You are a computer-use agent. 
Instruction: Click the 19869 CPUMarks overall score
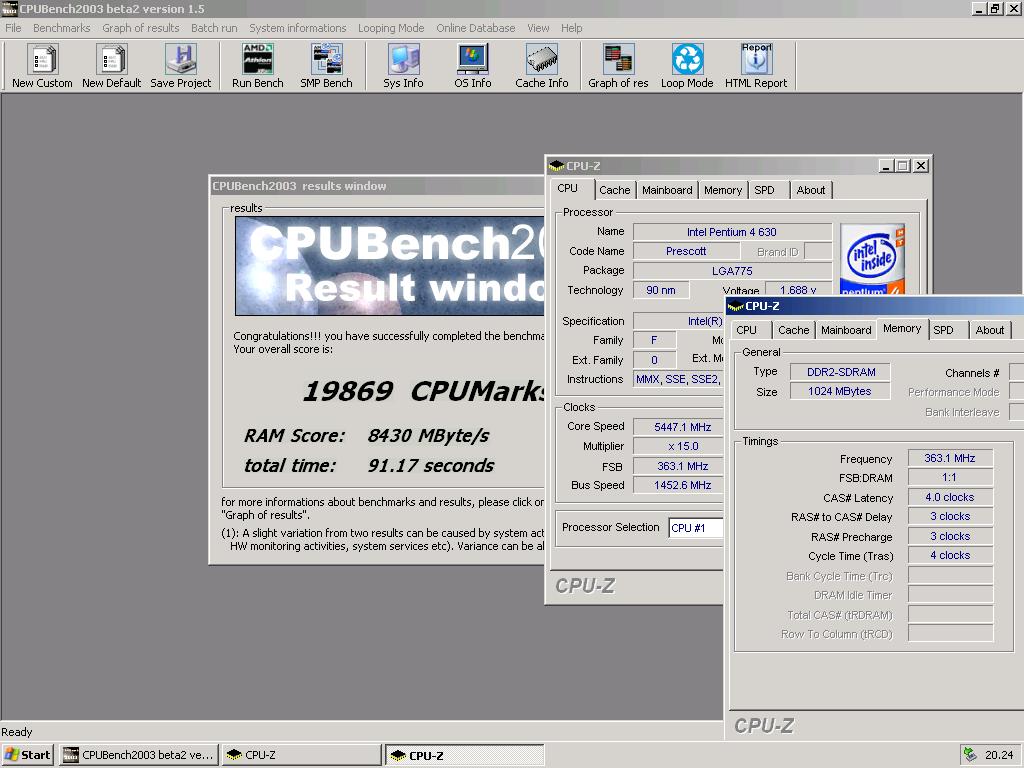pos(424,391)
